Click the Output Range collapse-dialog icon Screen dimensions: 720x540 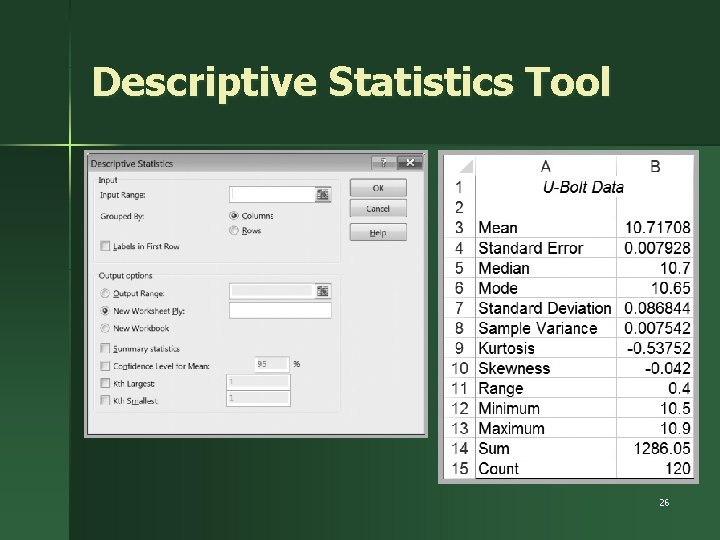(x=323, y=291)
